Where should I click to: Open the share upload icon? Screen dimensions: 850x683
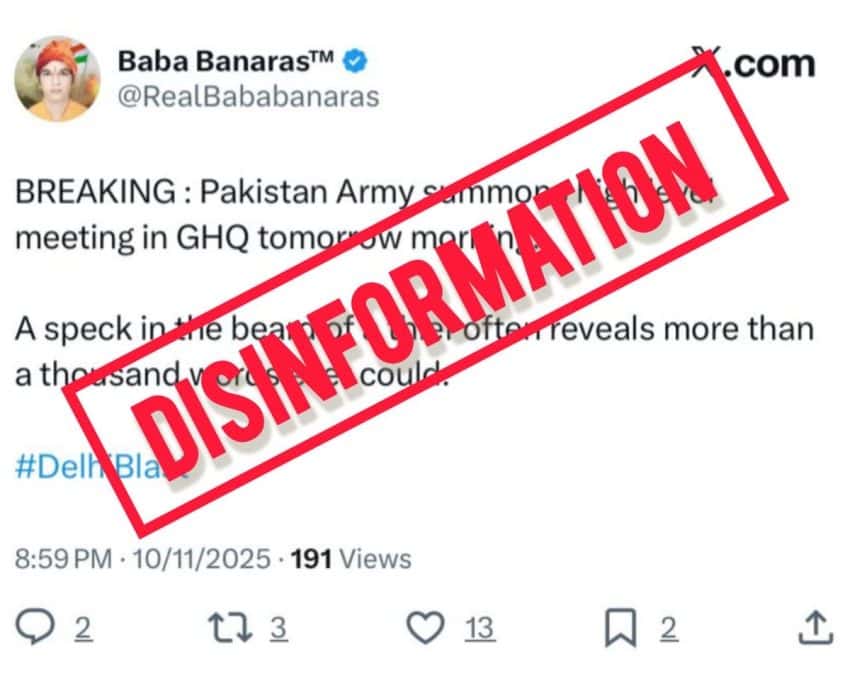tap(816, 628)
